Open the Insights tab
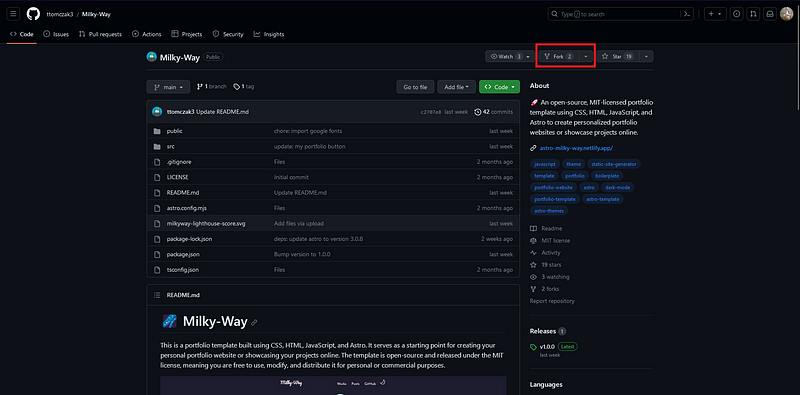This screenshot has height=395, width=800. point(269,34)
